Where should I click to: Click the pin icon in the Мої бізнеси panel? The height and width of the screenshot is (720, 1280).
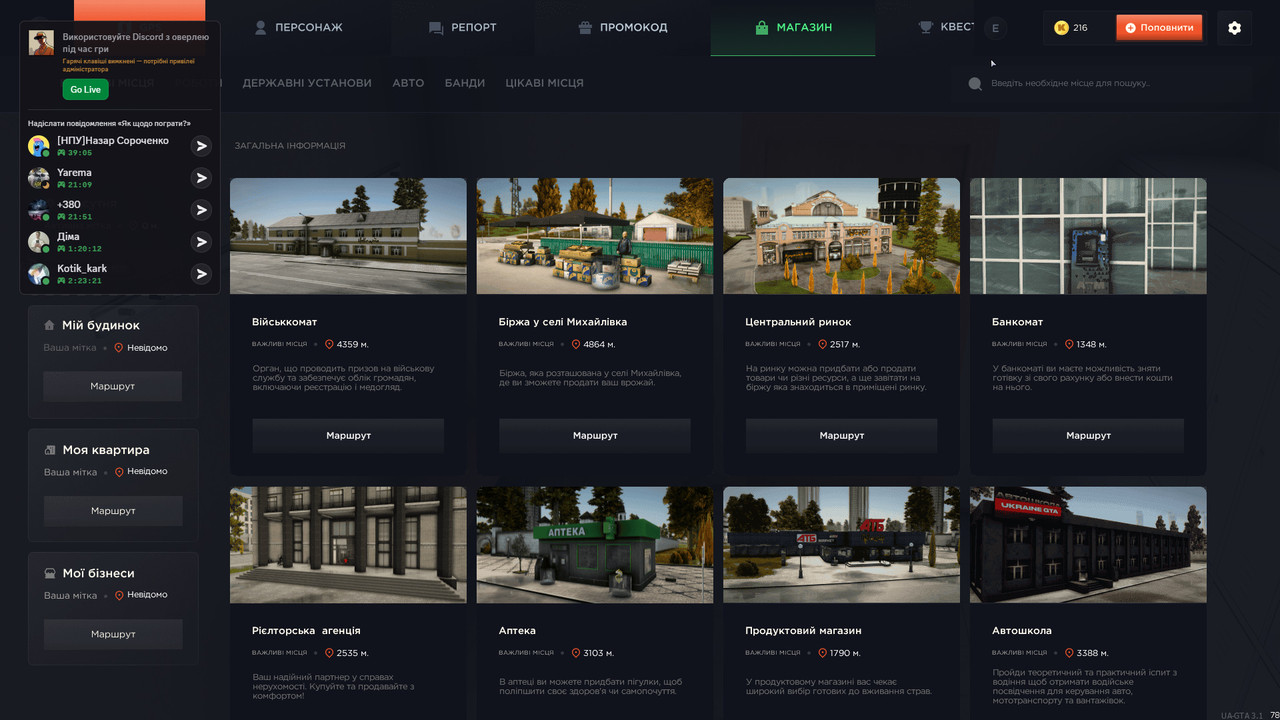point(119,595)
